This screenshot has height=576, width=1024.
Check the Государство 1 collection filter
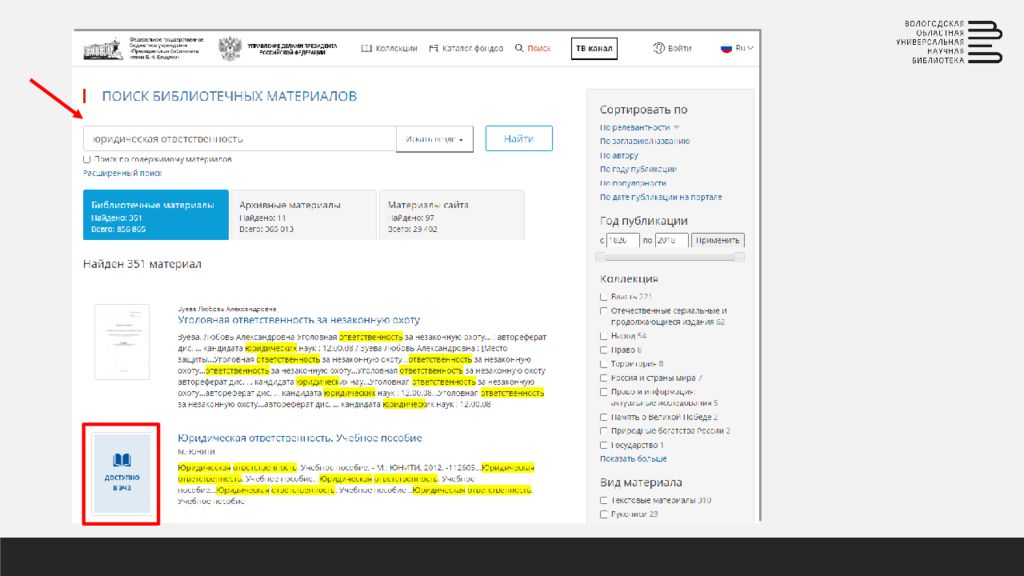603,445
